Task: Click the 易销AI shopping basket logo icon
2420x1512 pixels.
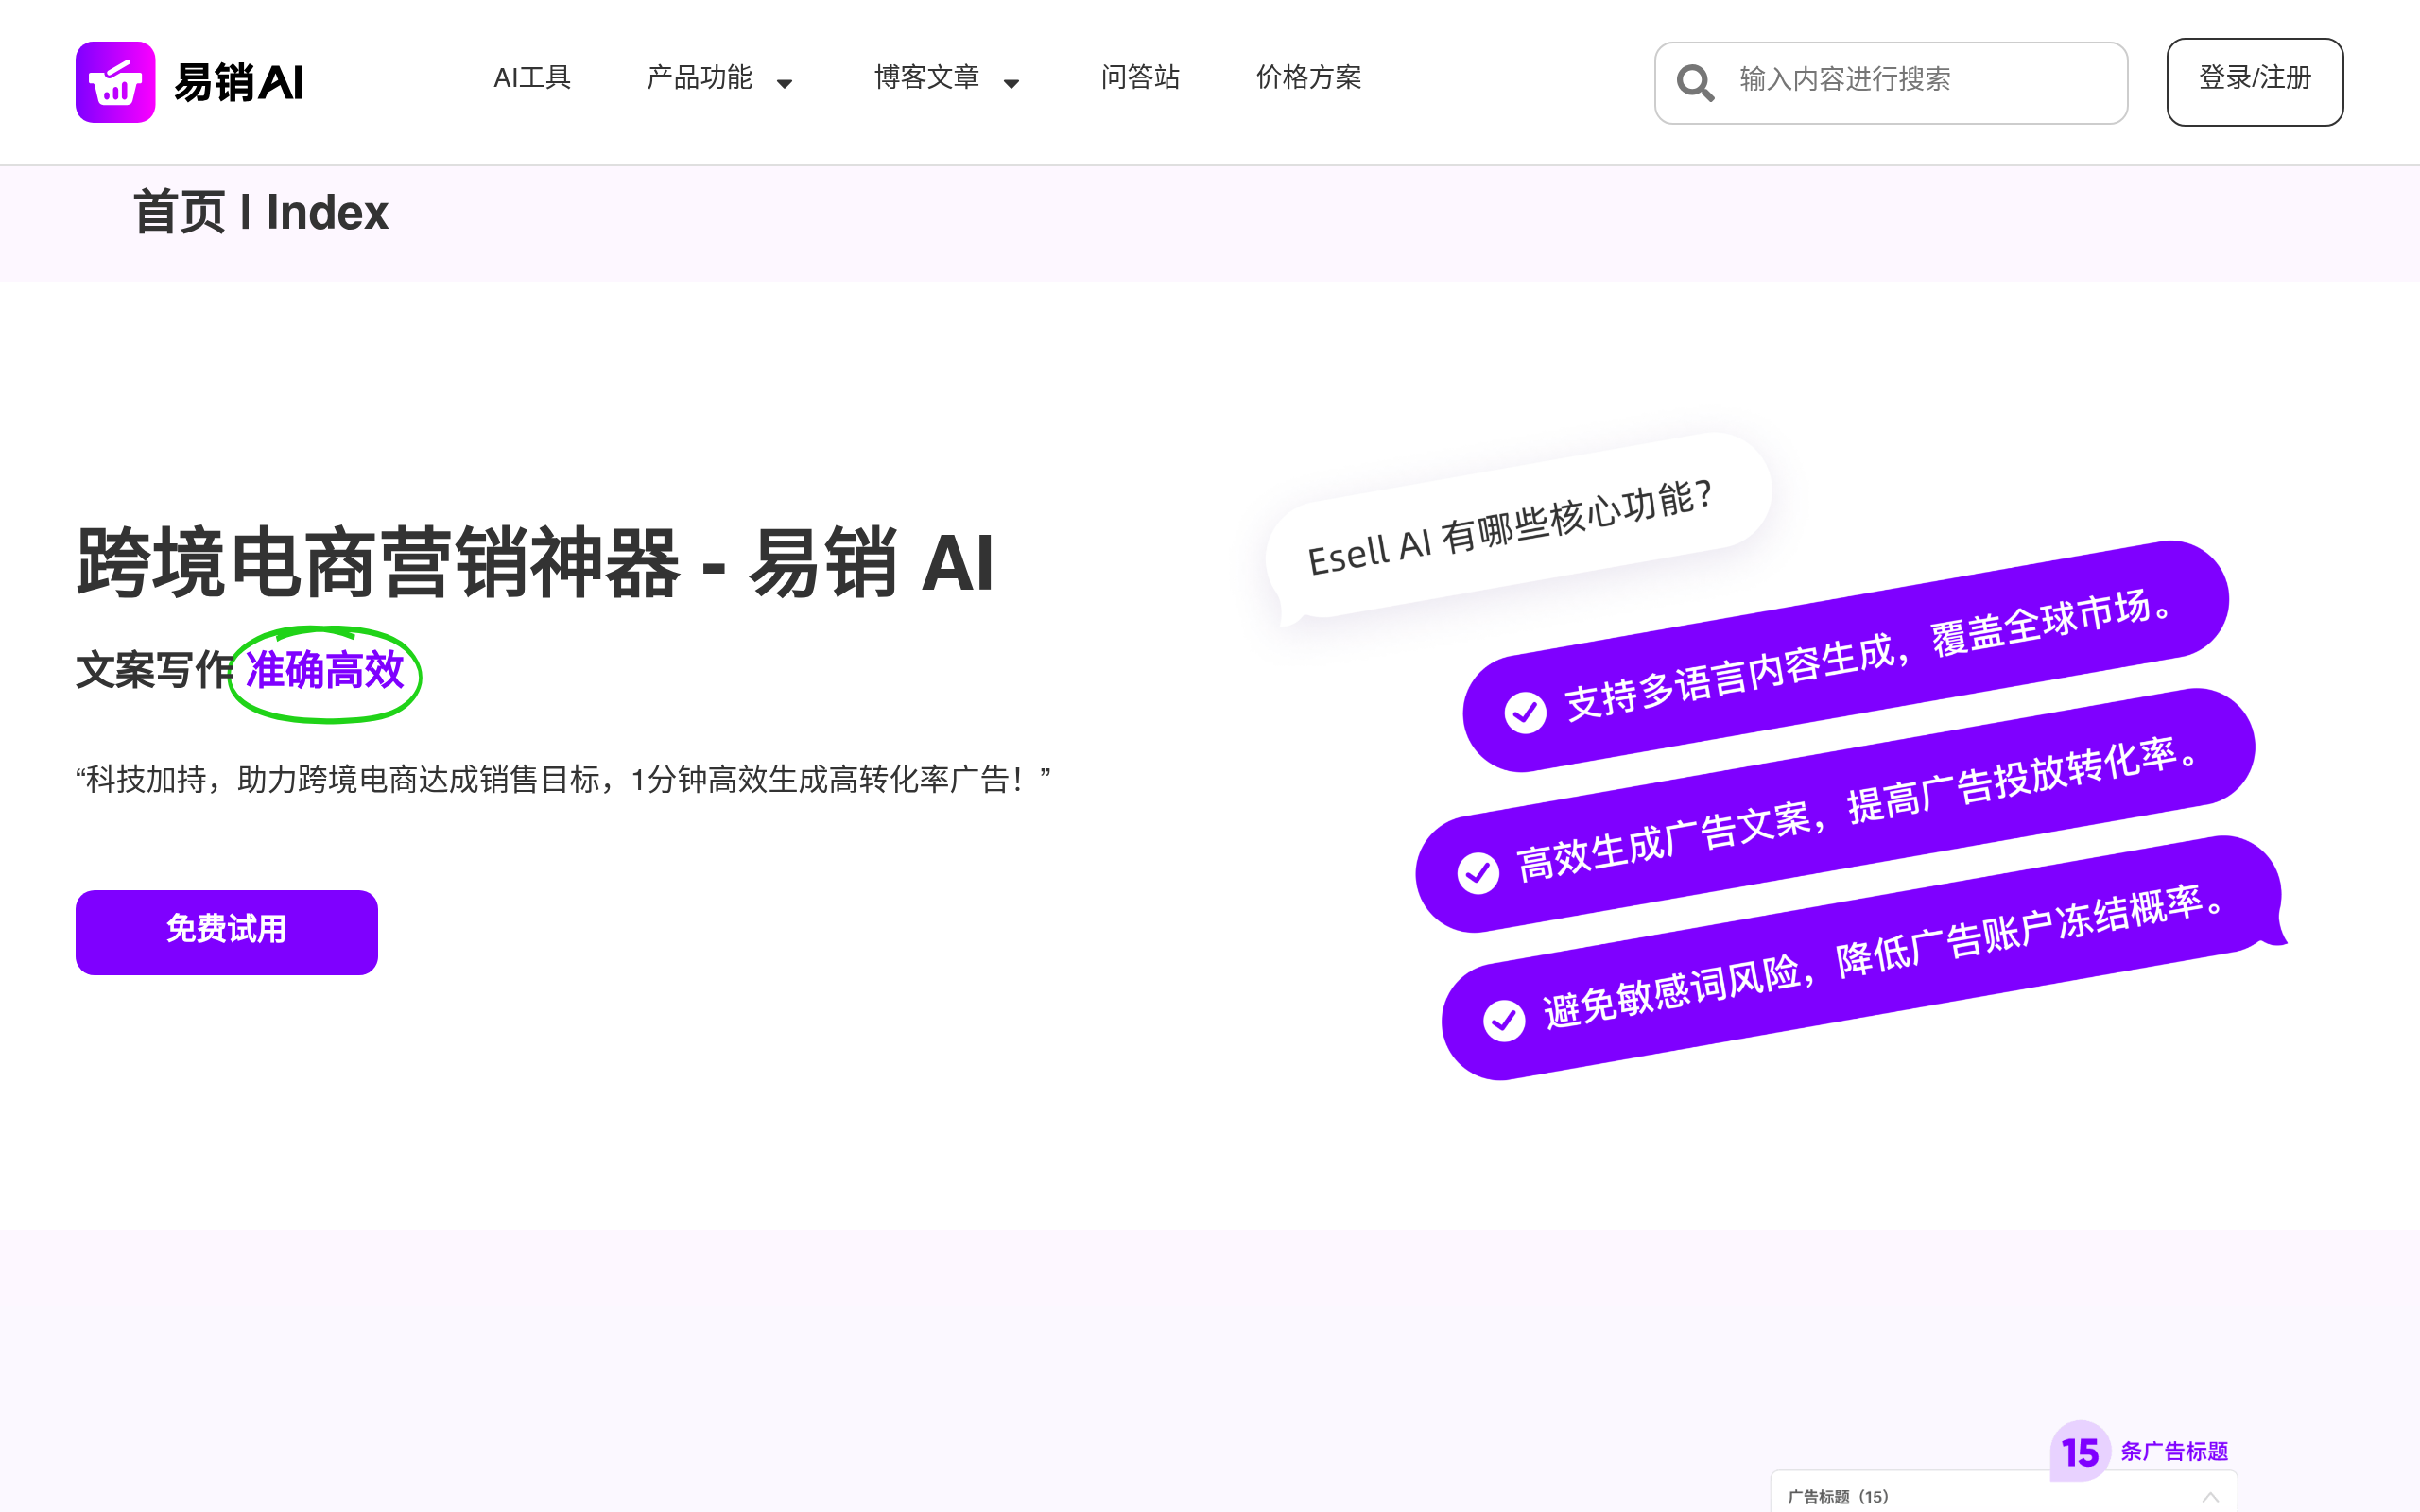Action: 115,82
